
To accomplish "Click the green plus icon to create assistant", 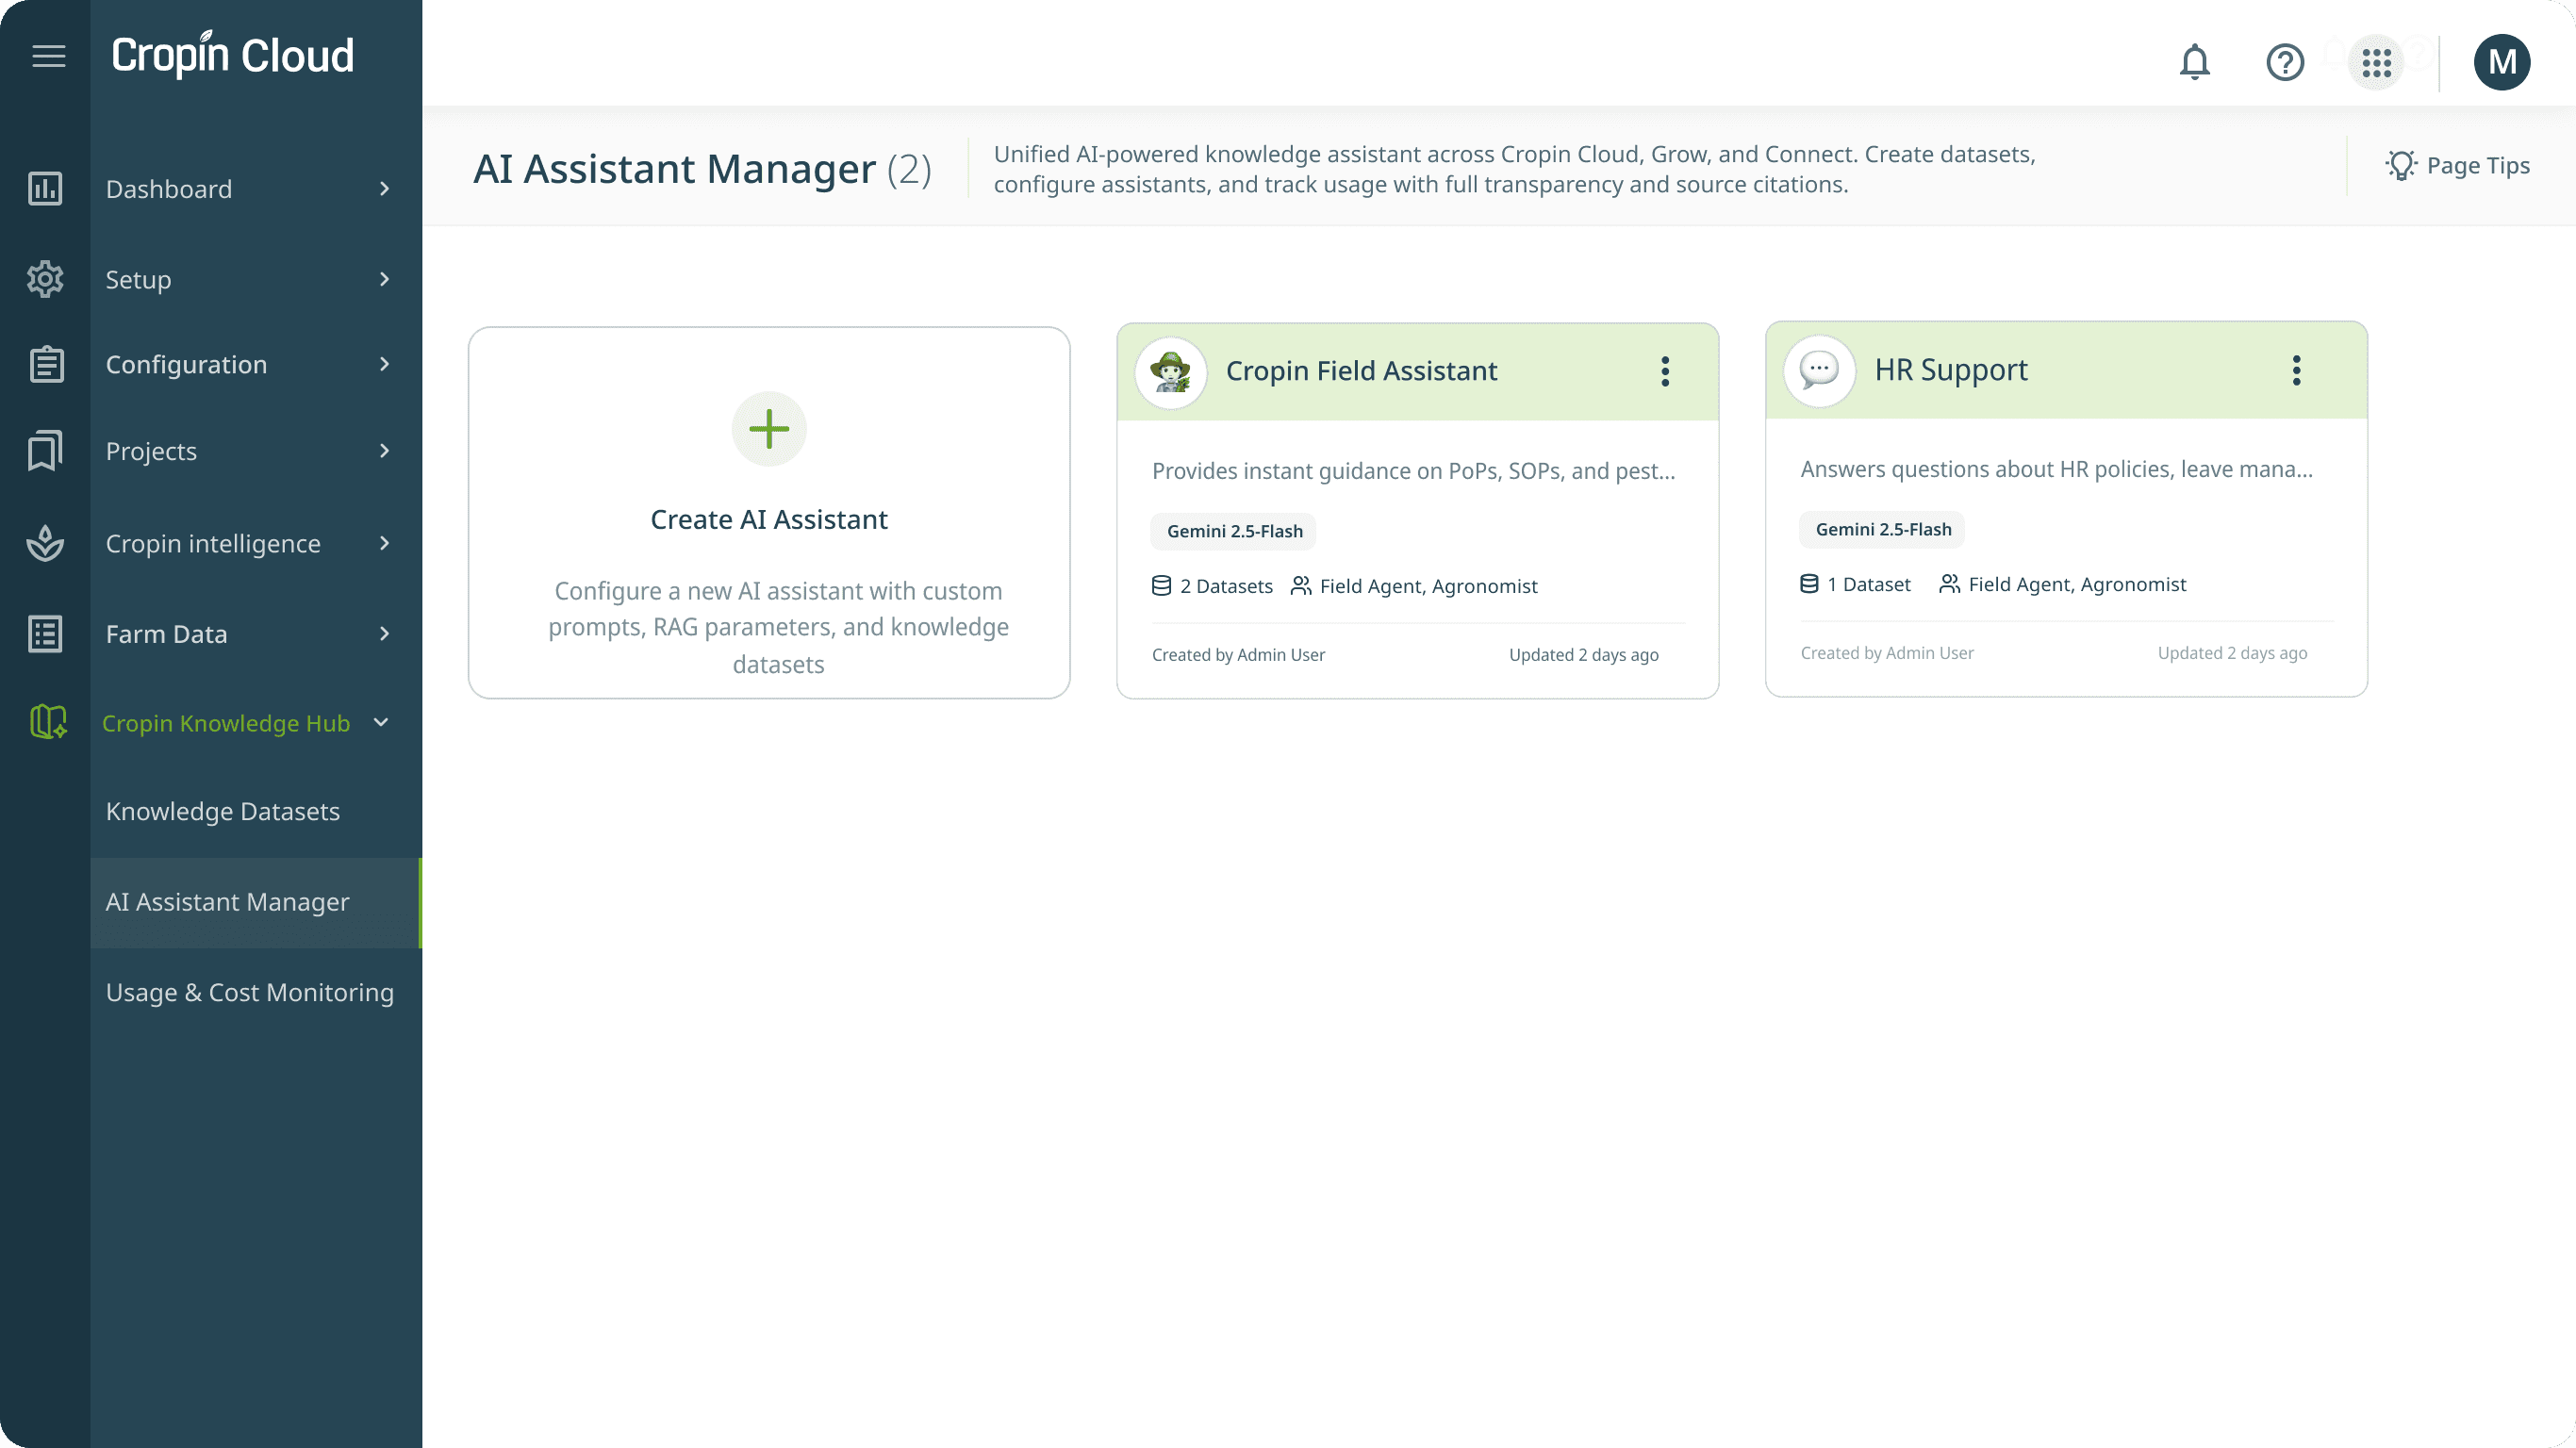I will (x=769, y=429).
